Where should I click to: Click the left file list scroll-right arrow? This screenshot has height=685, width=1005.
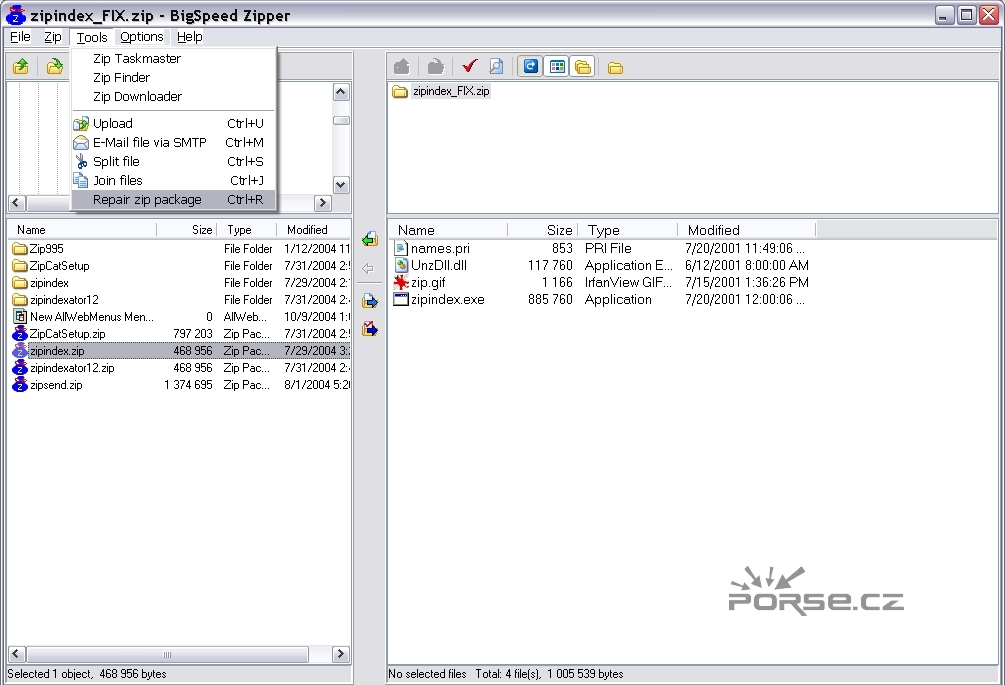point(341,654)
